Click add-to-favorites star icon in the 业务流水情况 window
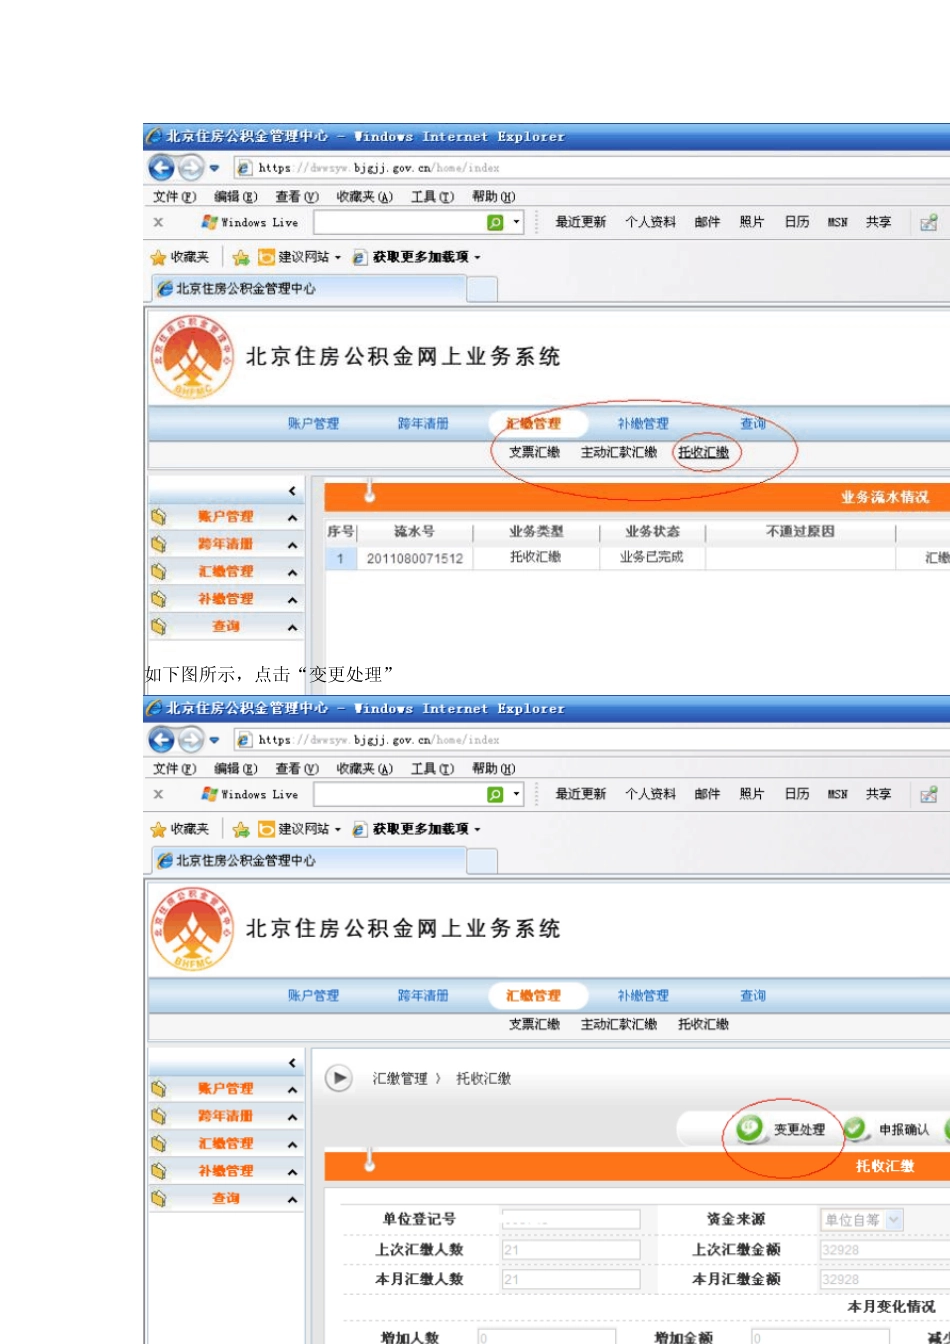 click(241, 257)
